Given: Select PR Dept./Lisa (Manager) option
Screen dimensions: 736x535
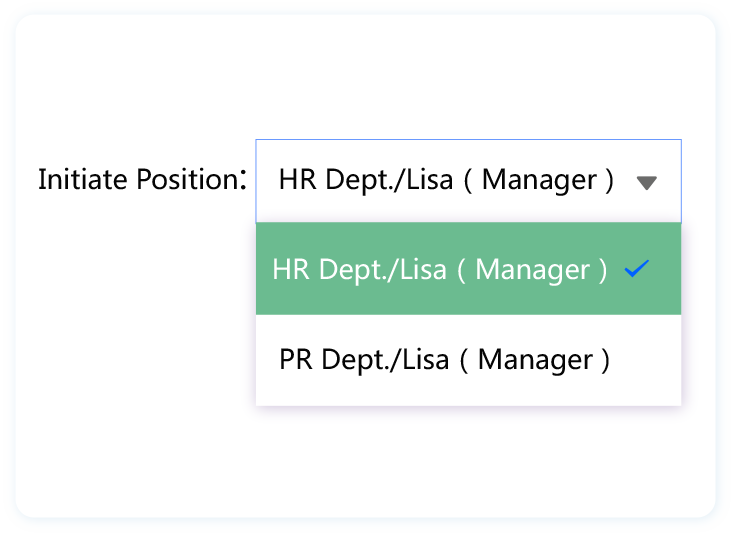Looking at the screenshot, I should (x=444, y=360).
